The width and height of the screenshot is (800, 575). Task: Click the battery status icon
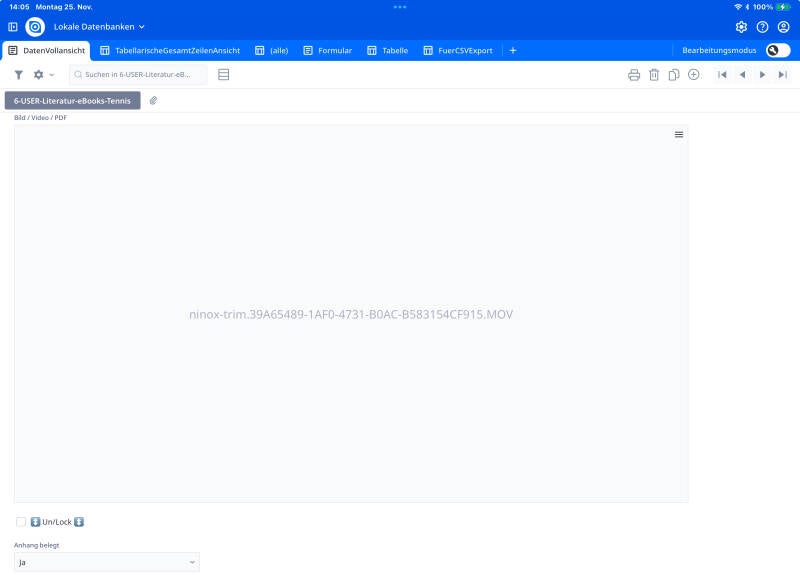point(783,7)
